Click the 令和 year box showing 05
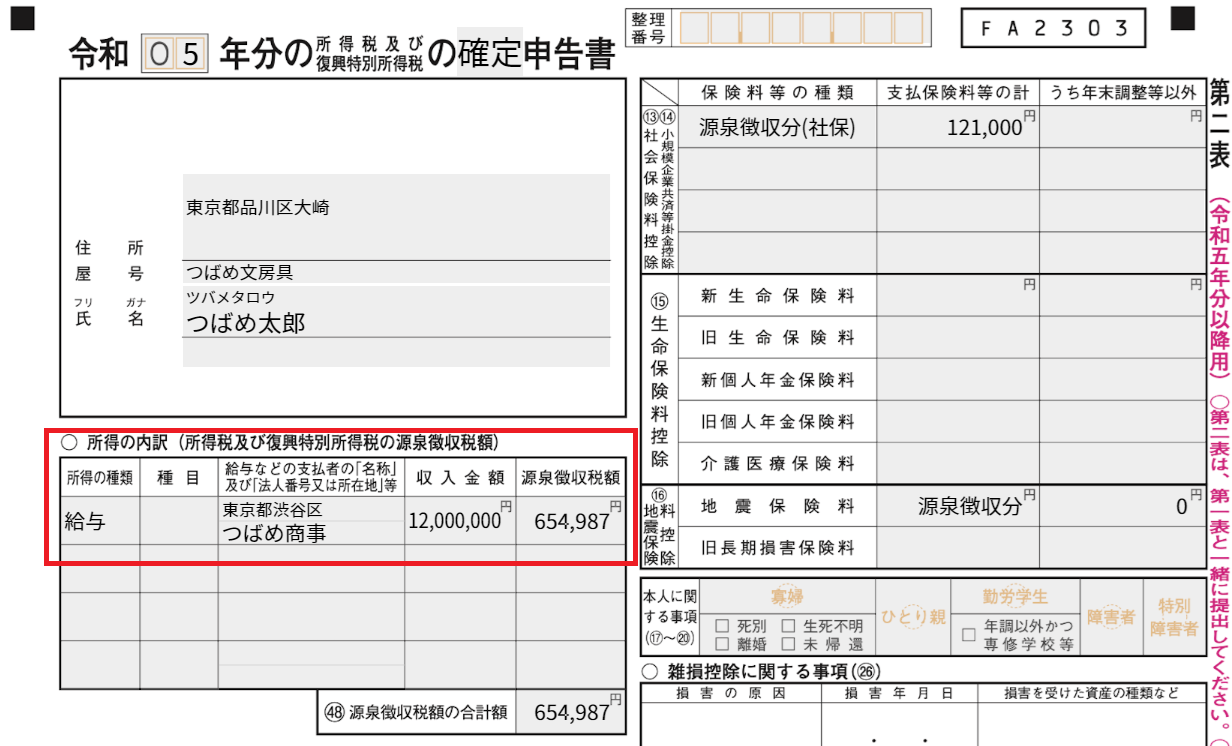 coord(175,54)
